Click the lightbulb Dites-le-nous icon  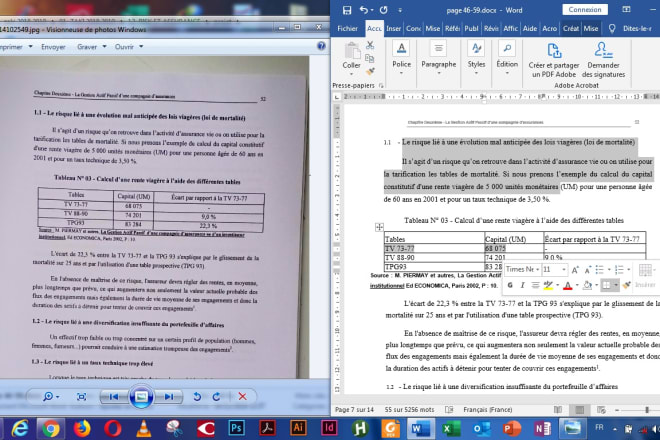click(x=612, y=29)
